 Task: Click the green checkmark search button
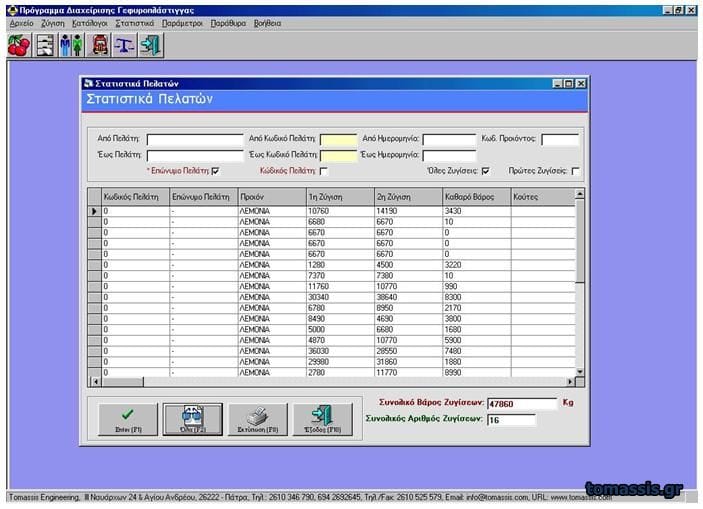pos(125,416)
